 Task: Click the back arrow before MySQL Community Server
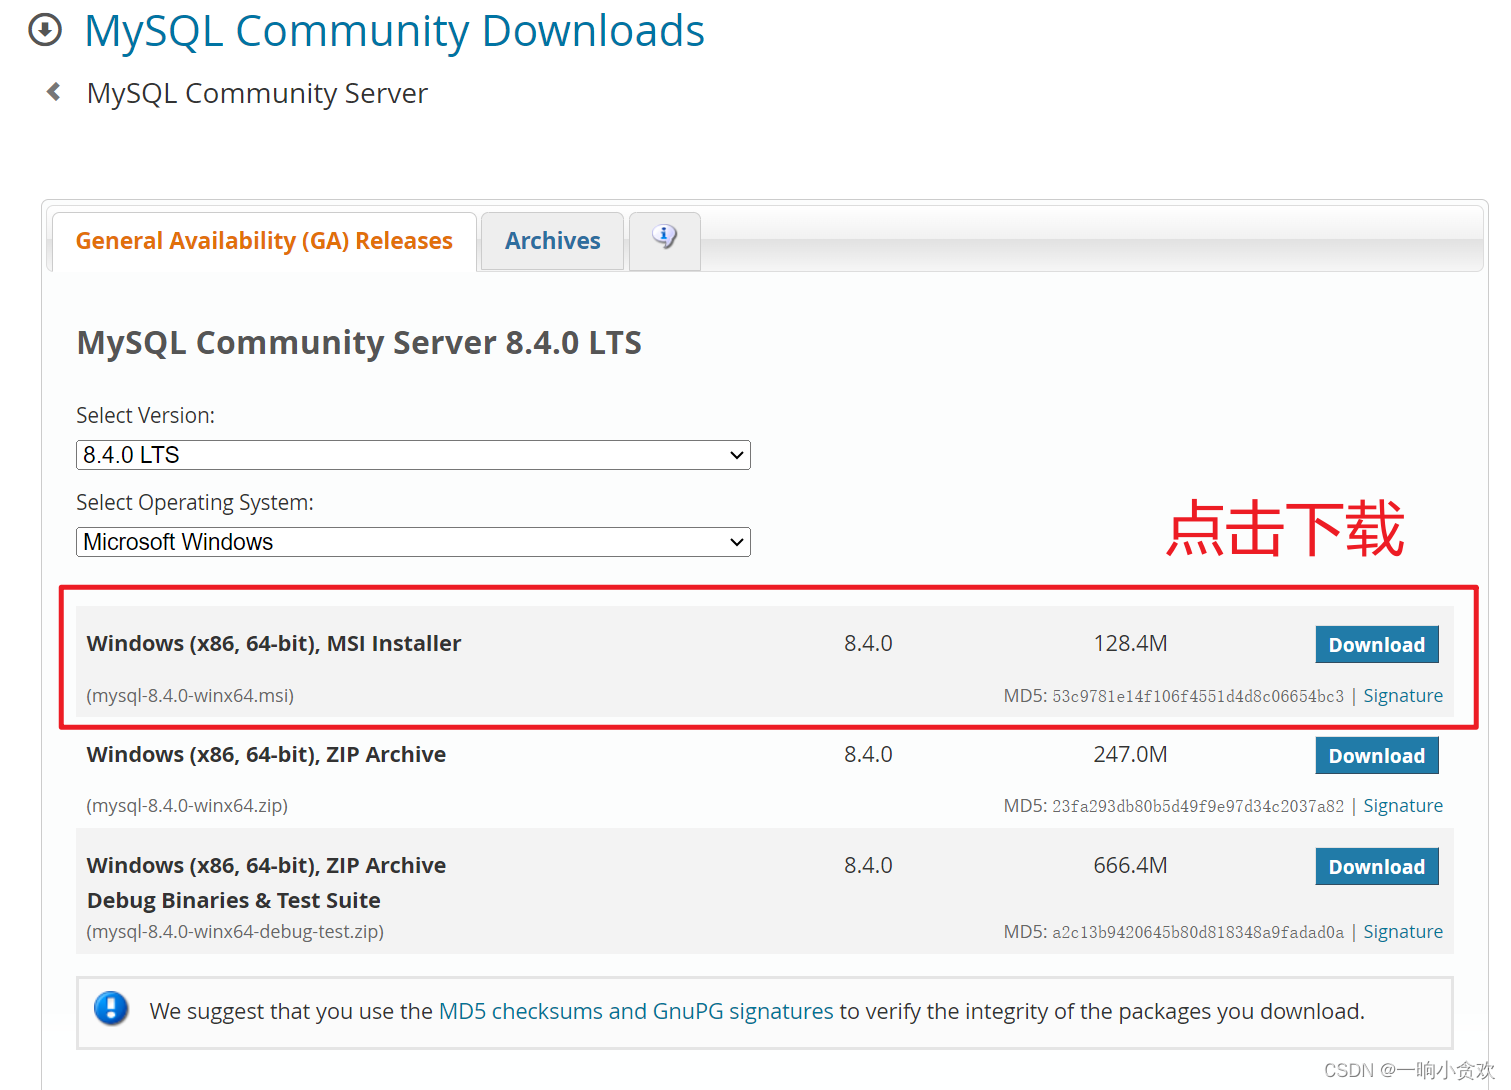54,92
